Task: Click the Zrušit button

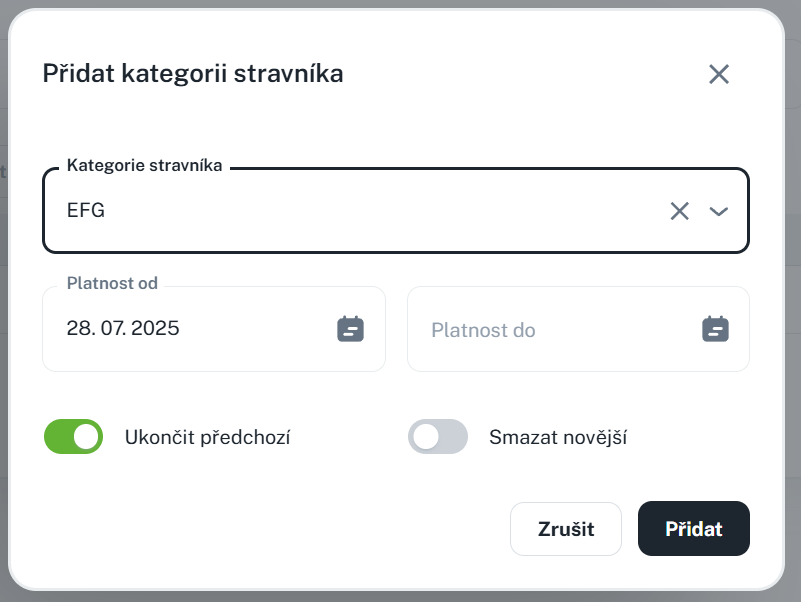Action: click(x=566, y=529)
